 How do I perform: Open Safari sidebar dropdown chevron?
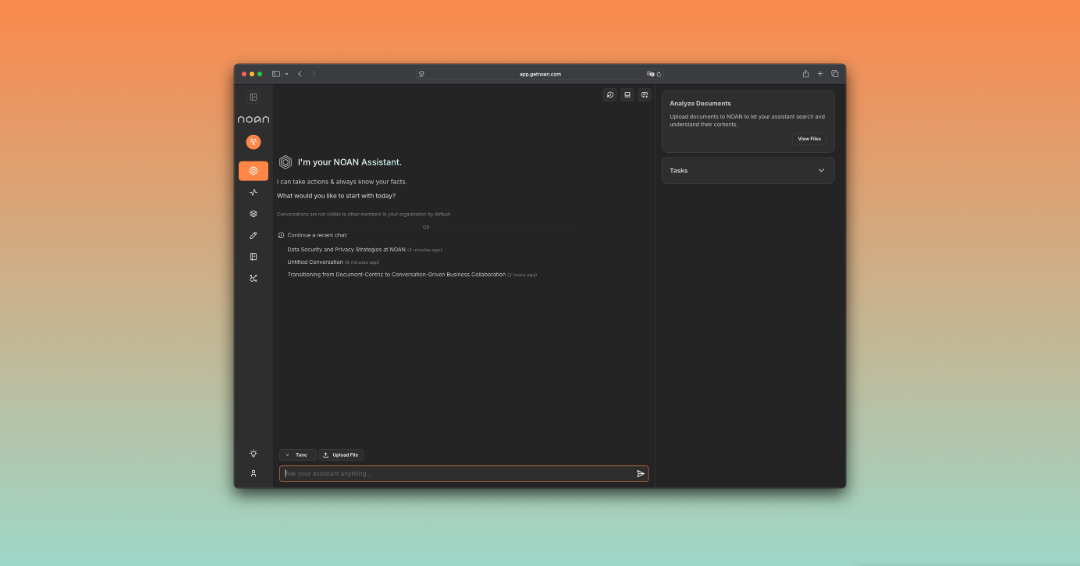pos(287,74)
